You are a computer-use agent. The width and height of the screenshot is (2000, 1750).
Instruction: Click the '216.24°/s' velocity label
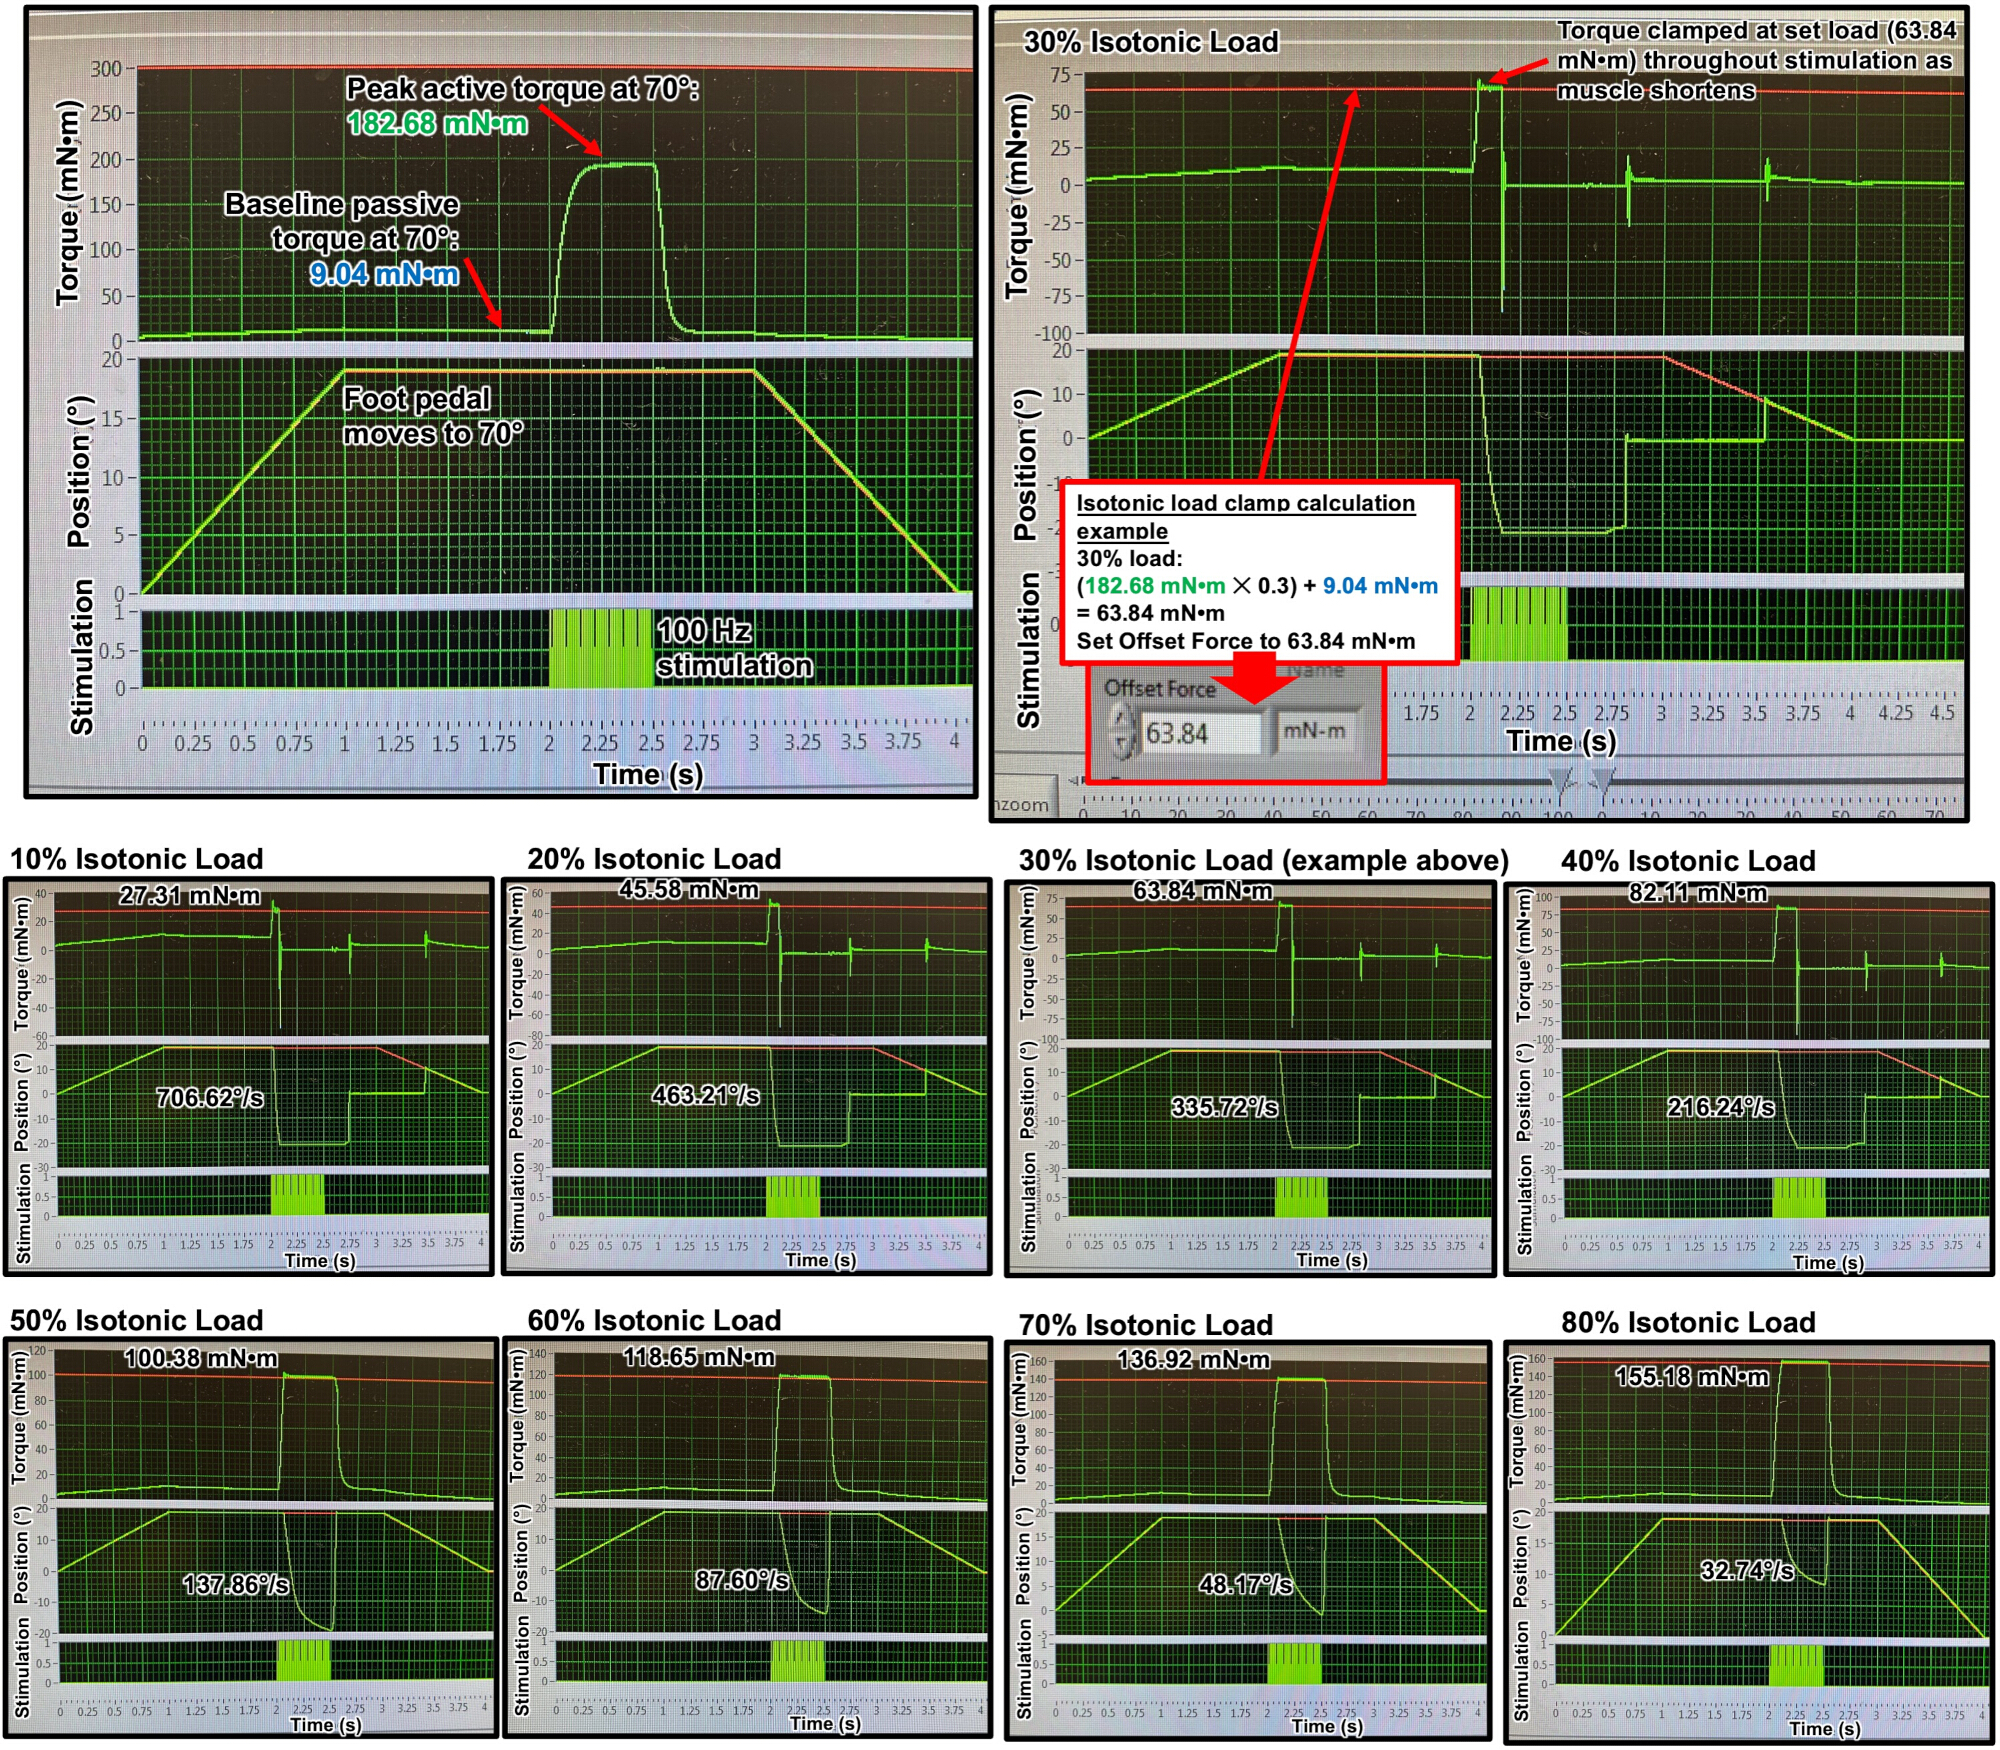pos(1721,1107)
